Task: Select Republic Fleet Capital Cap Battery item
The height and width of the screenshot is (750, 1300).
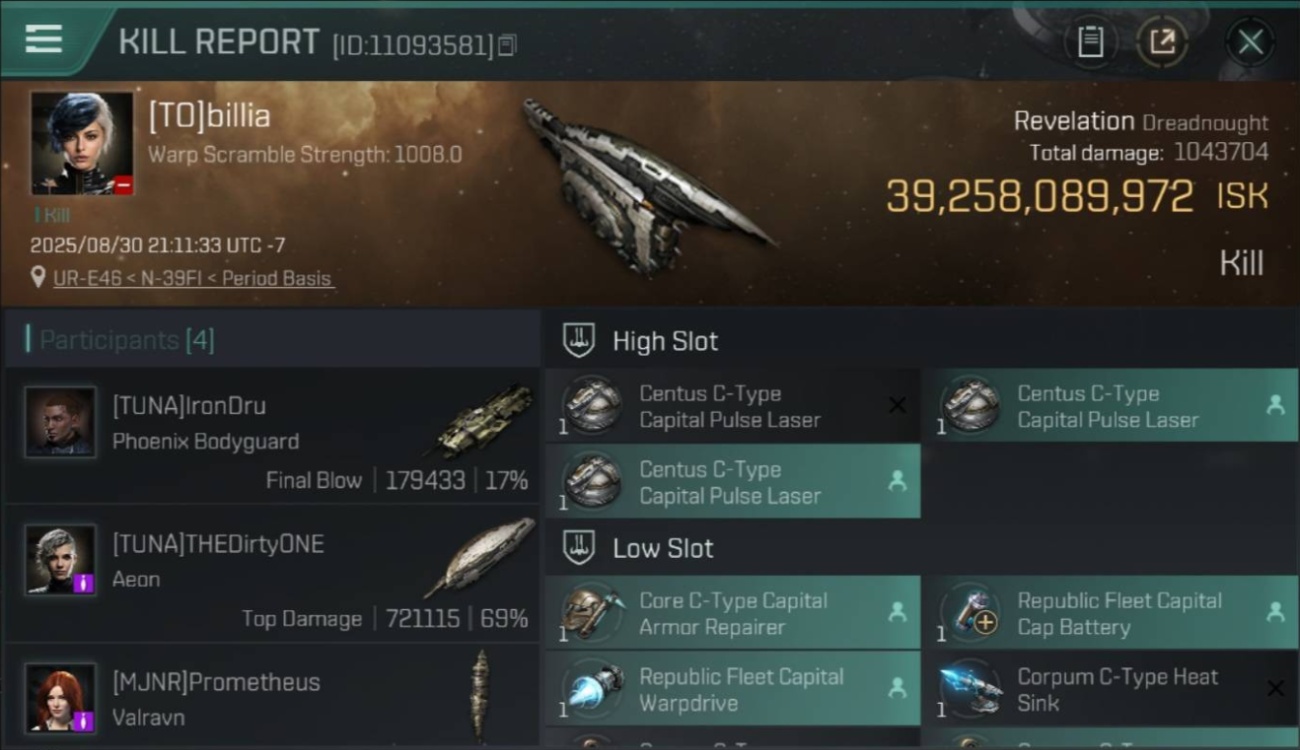Action: click(x=1110, y=613)
